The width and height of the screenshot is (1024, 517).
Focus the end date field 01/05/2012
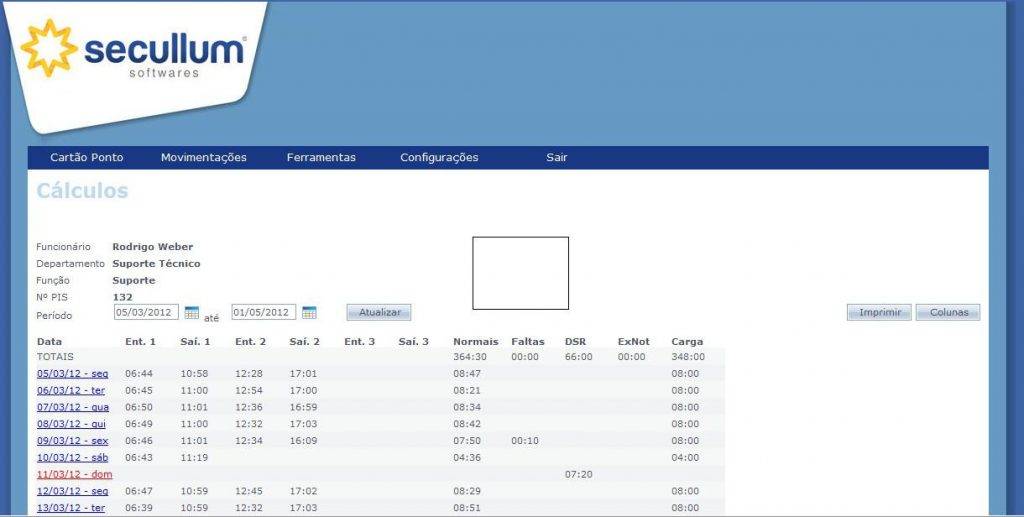pos(264,312)
